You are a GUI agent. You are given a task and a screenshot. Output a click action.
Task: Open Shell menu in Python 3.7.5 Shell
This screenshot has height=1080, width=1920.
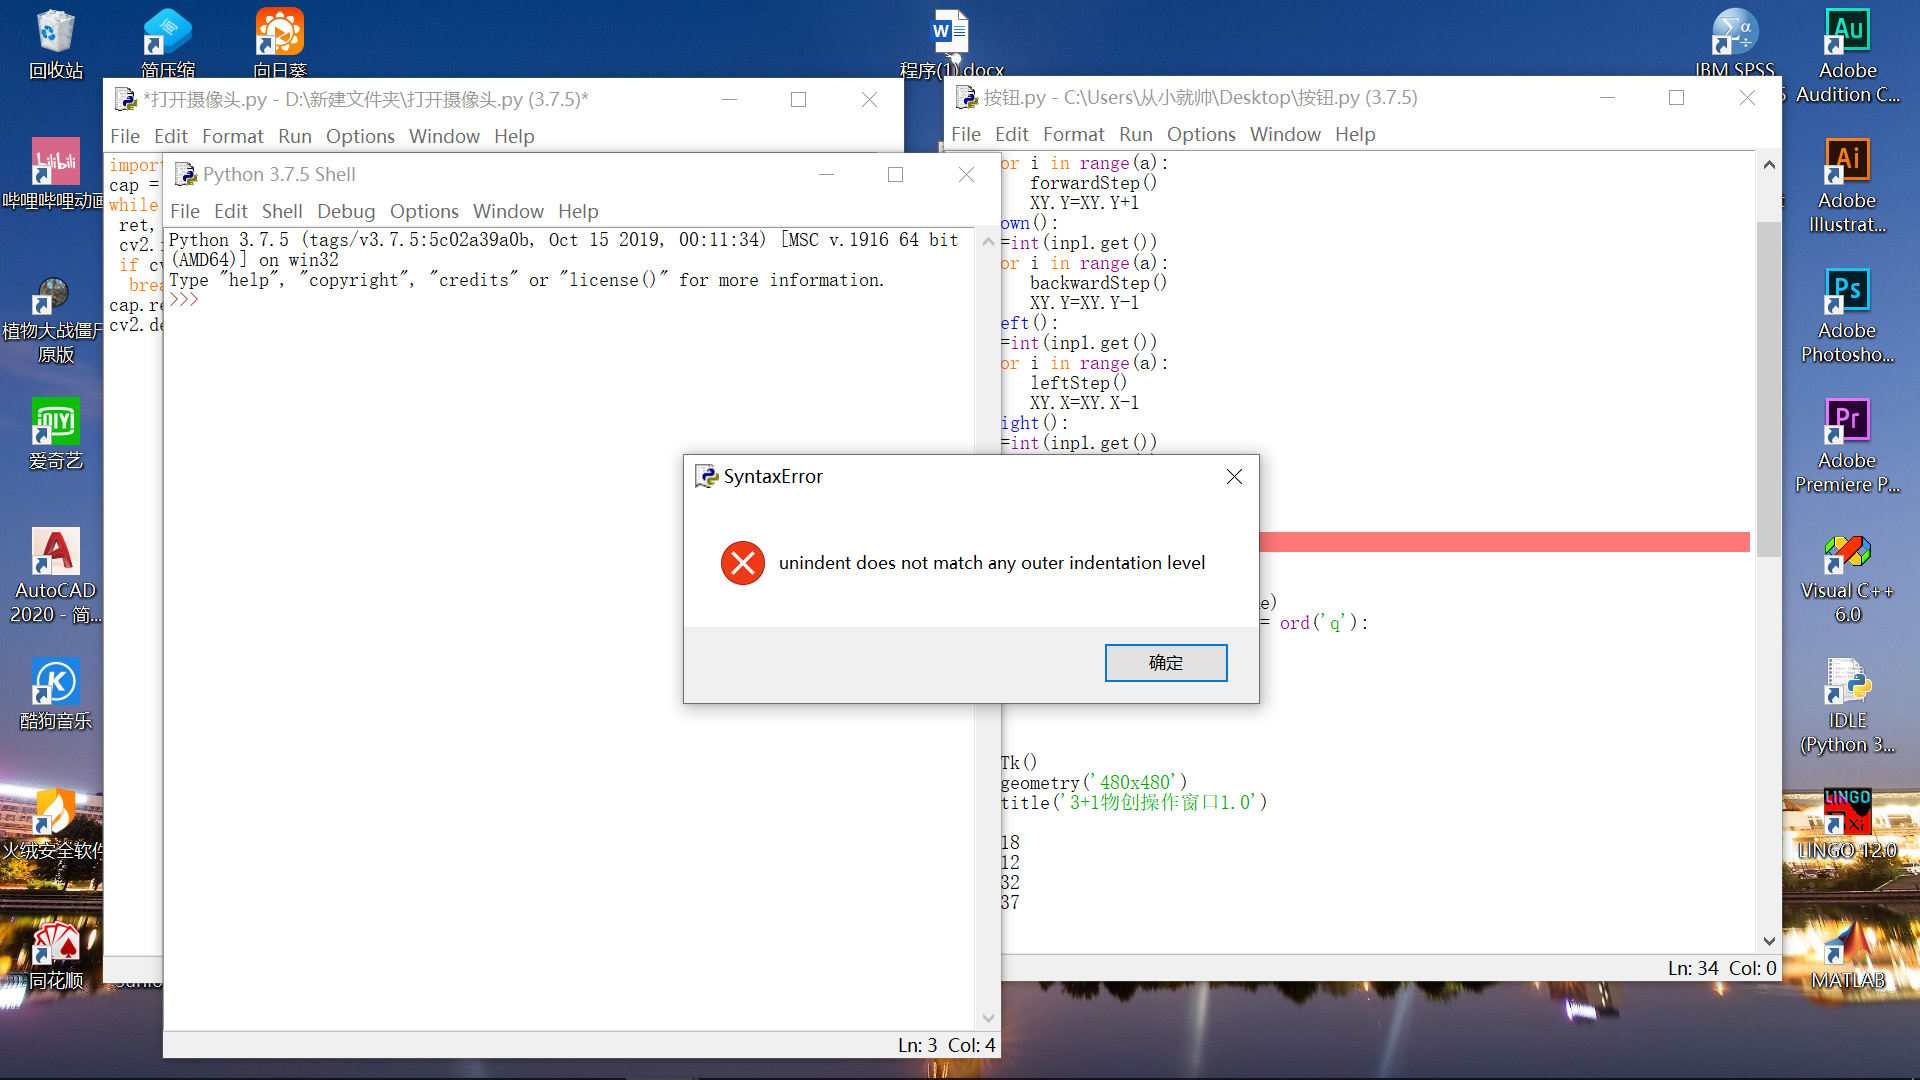tap(281, 211)
